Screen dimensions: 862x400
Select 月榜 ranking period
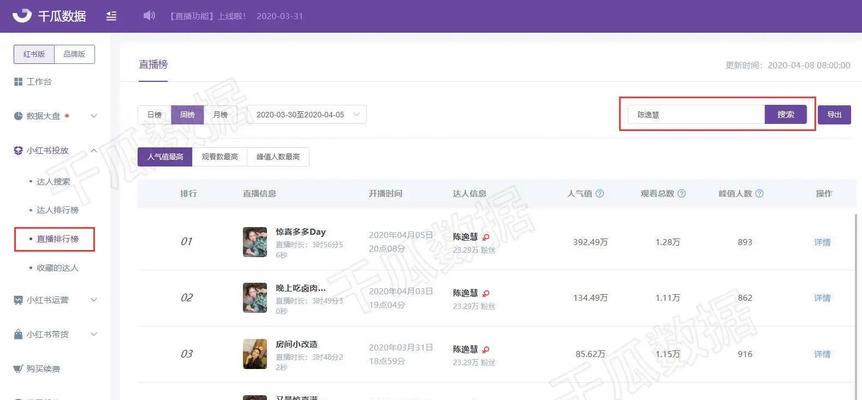tap(220, 114)
